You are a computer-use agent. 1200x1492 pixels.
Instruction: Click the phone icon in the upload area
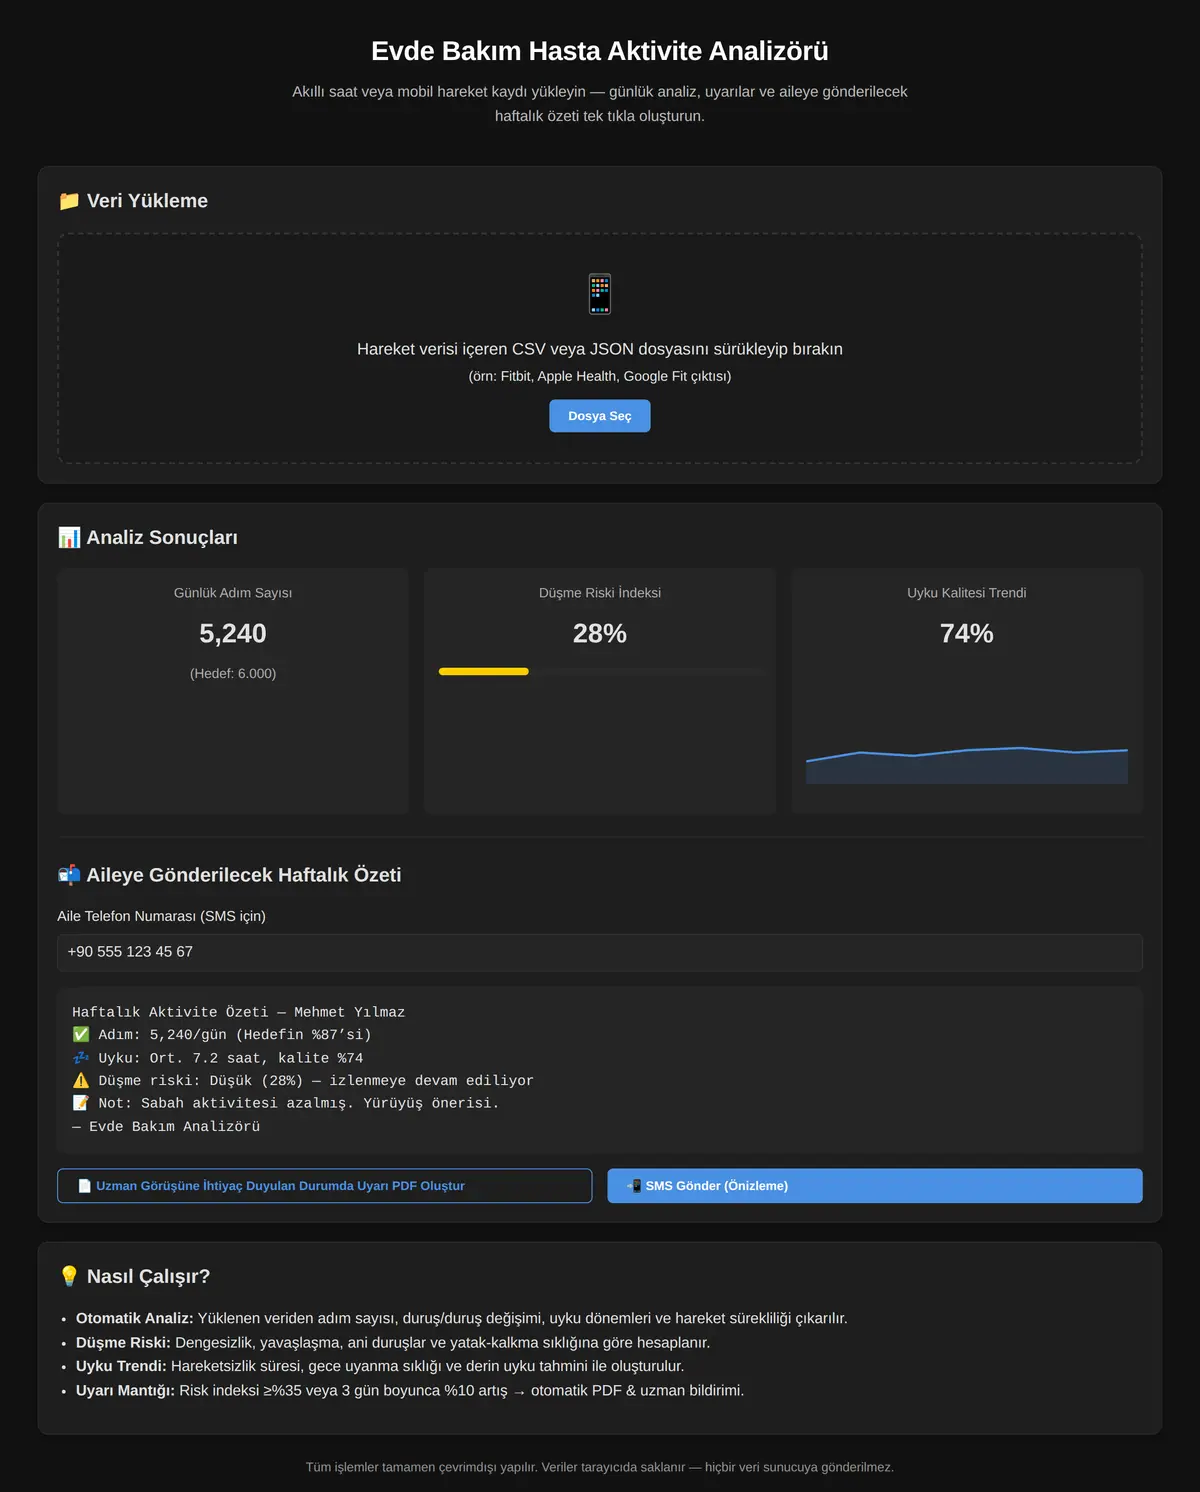pyautogui.click(x=600, y=294)
